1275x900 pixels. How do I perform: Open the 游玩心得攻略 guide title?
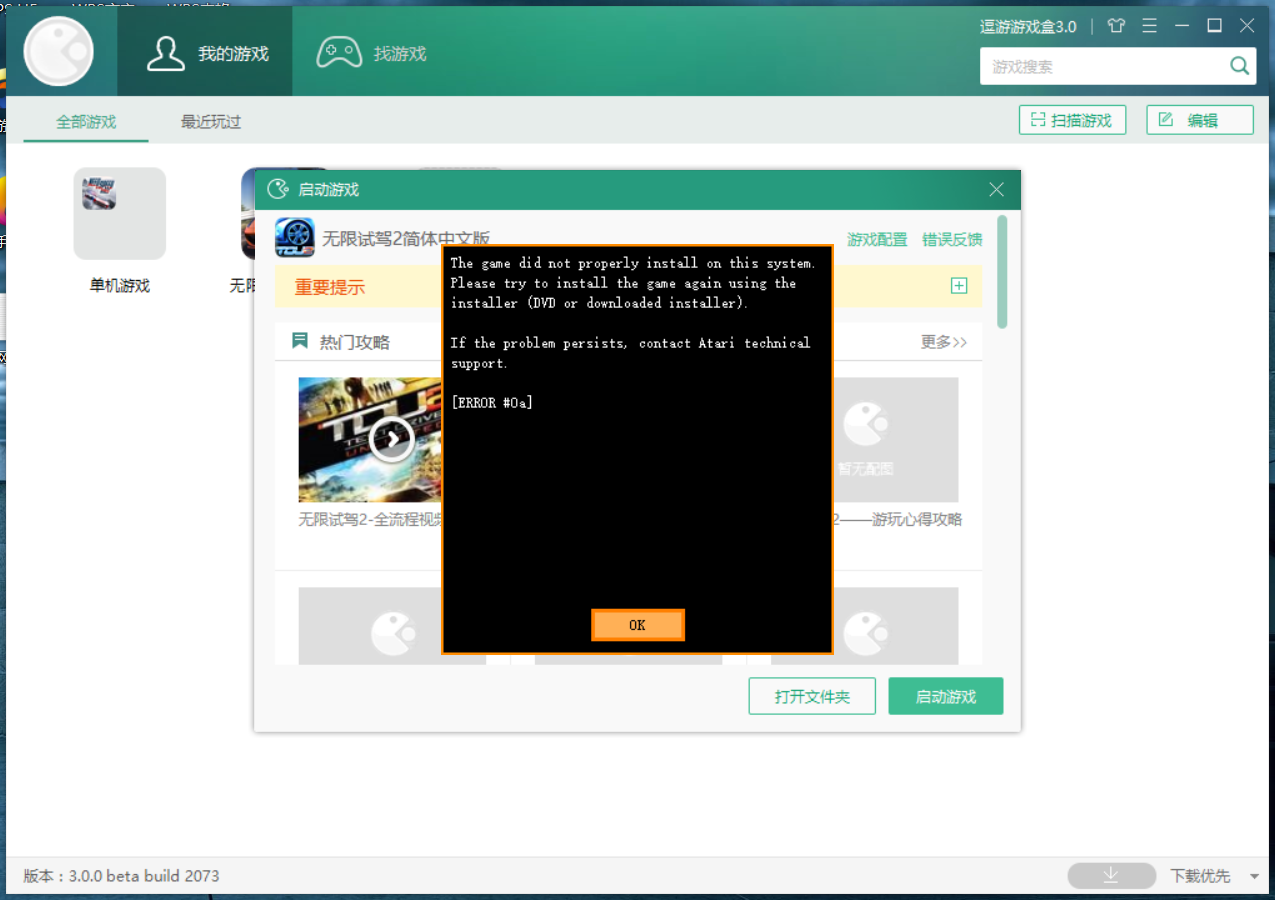tap(897, 520)
